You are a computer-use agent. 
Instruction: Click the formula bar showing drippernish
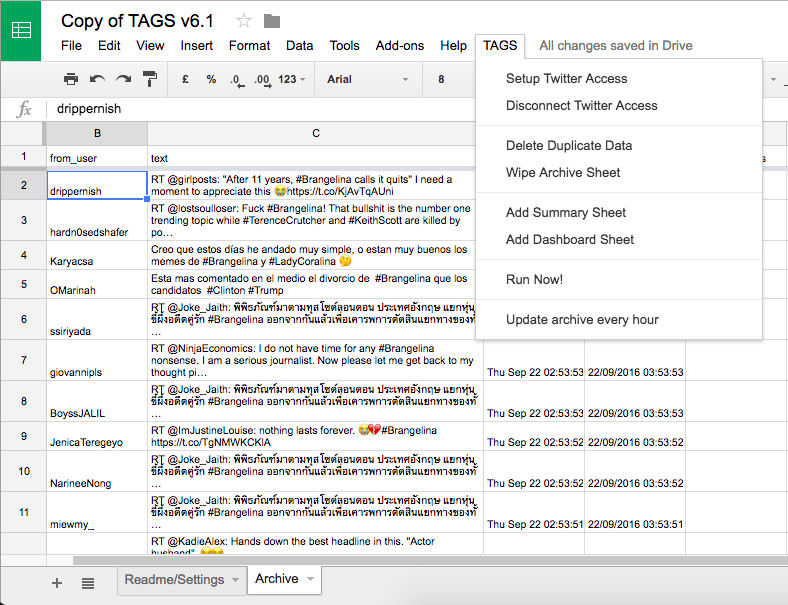pyautogui.click(x=261, y=109)
